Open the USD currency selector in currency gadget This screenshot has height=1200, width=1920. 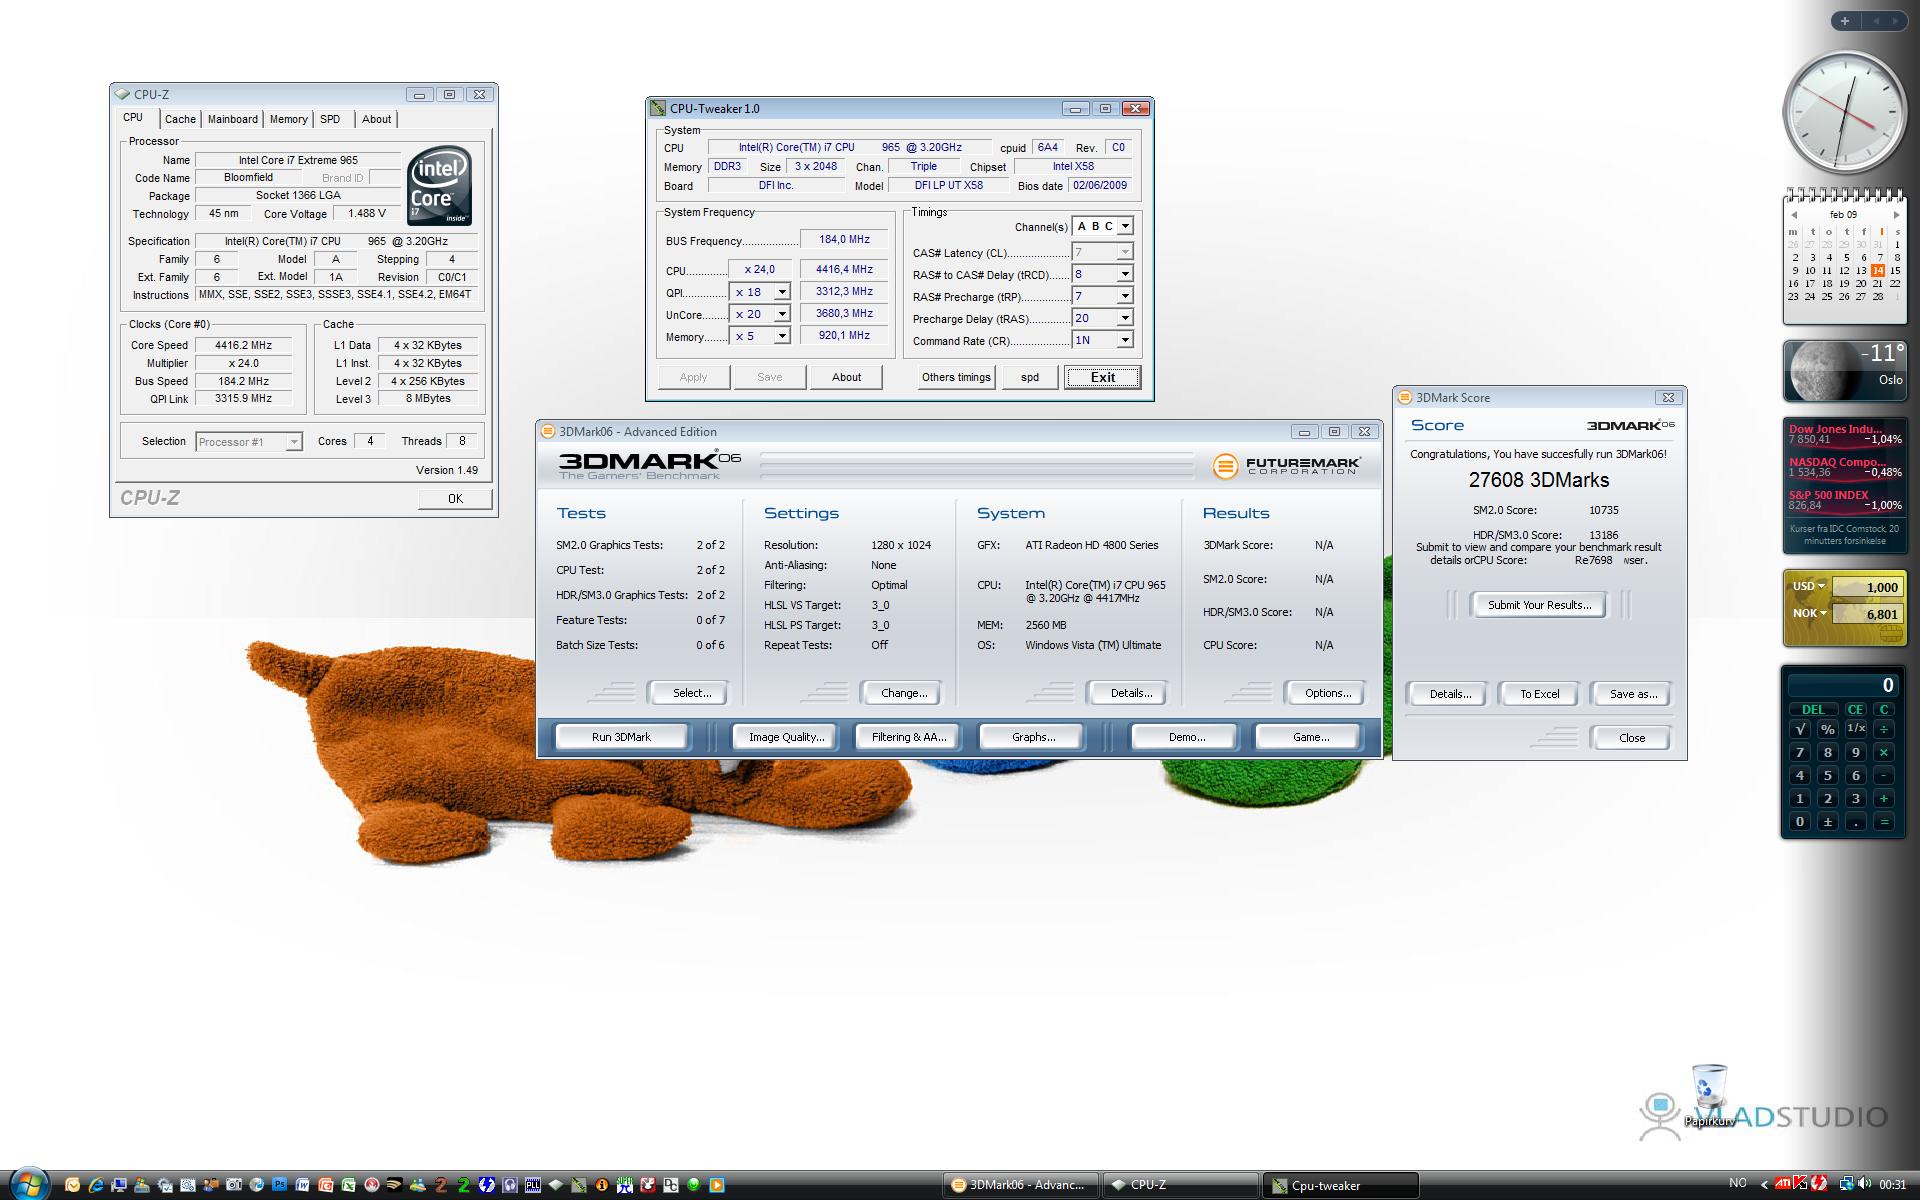[1808, 586]
